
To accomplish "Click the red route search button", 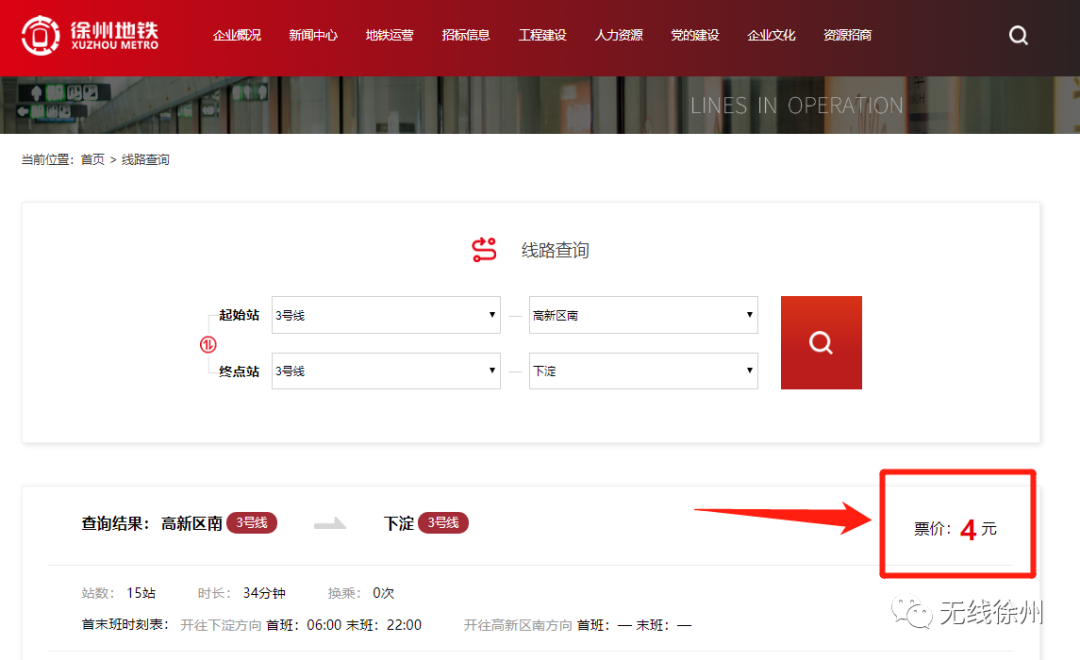I will pyautogui.click(x=821, y=342).
